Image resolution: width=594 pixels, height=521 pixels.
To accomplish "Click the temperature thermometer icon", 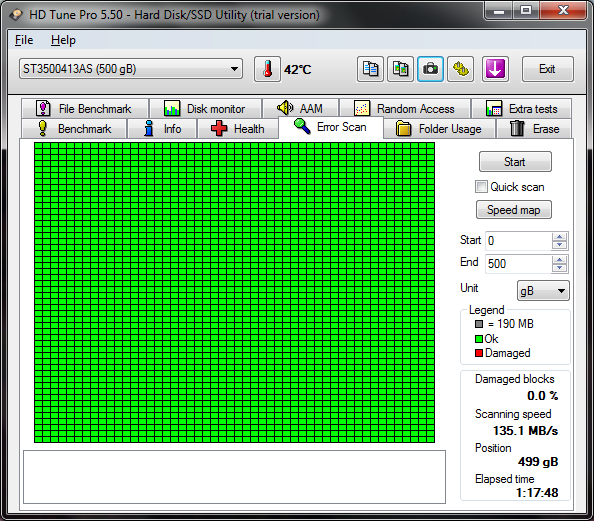I will (x=267, y=69).
